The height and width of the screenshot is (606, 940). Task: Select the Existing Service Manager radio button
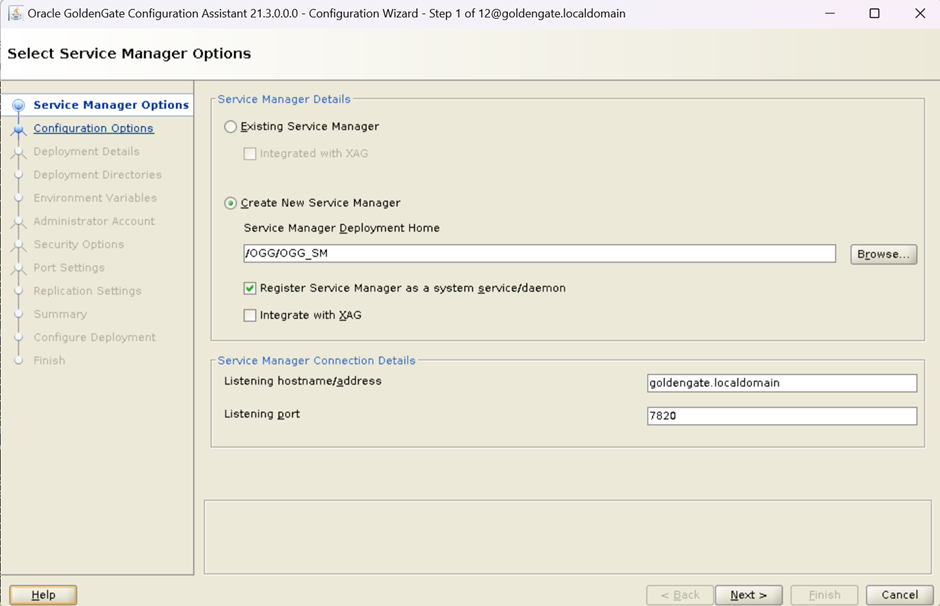point(231,127)
